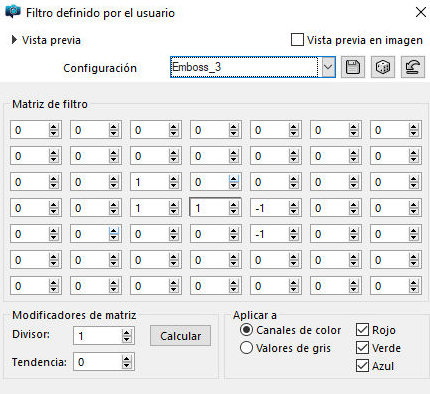Increase the center matrix cell value
430x394 pixels.
[234, 205]
